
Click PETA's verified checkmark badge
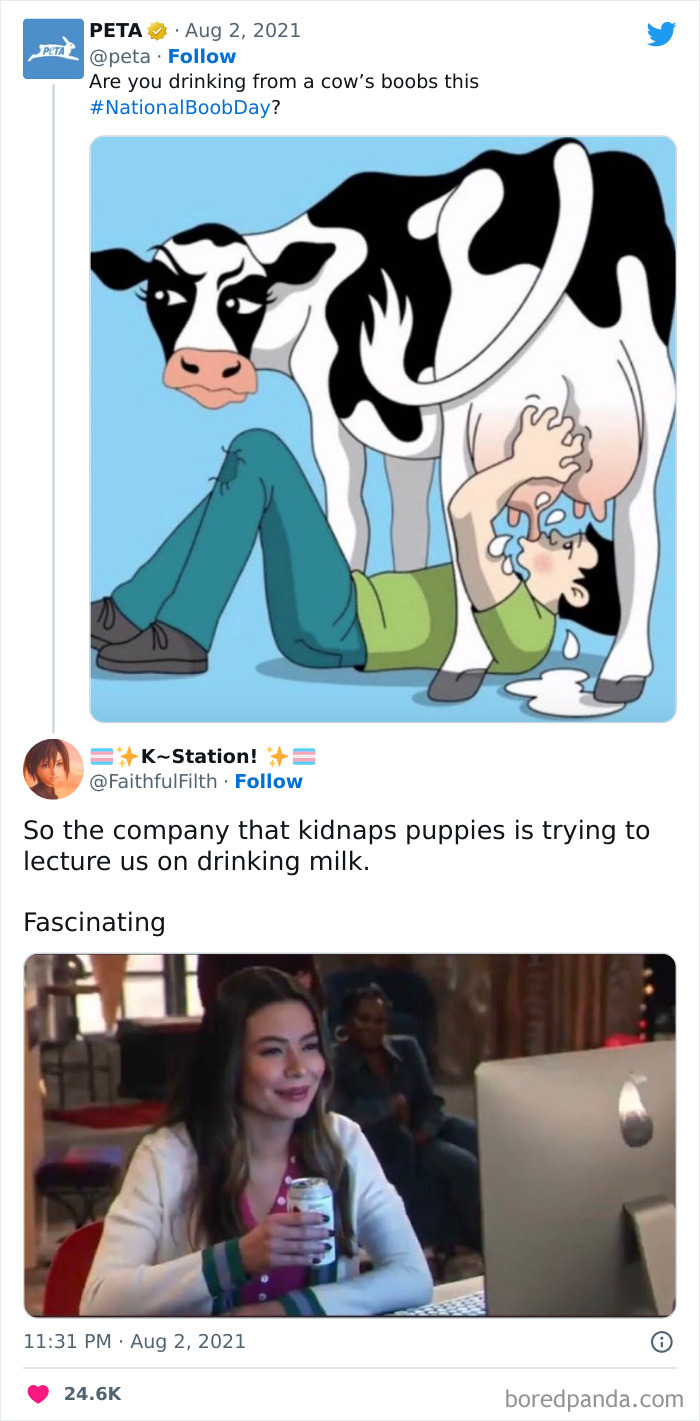(156, 30)
